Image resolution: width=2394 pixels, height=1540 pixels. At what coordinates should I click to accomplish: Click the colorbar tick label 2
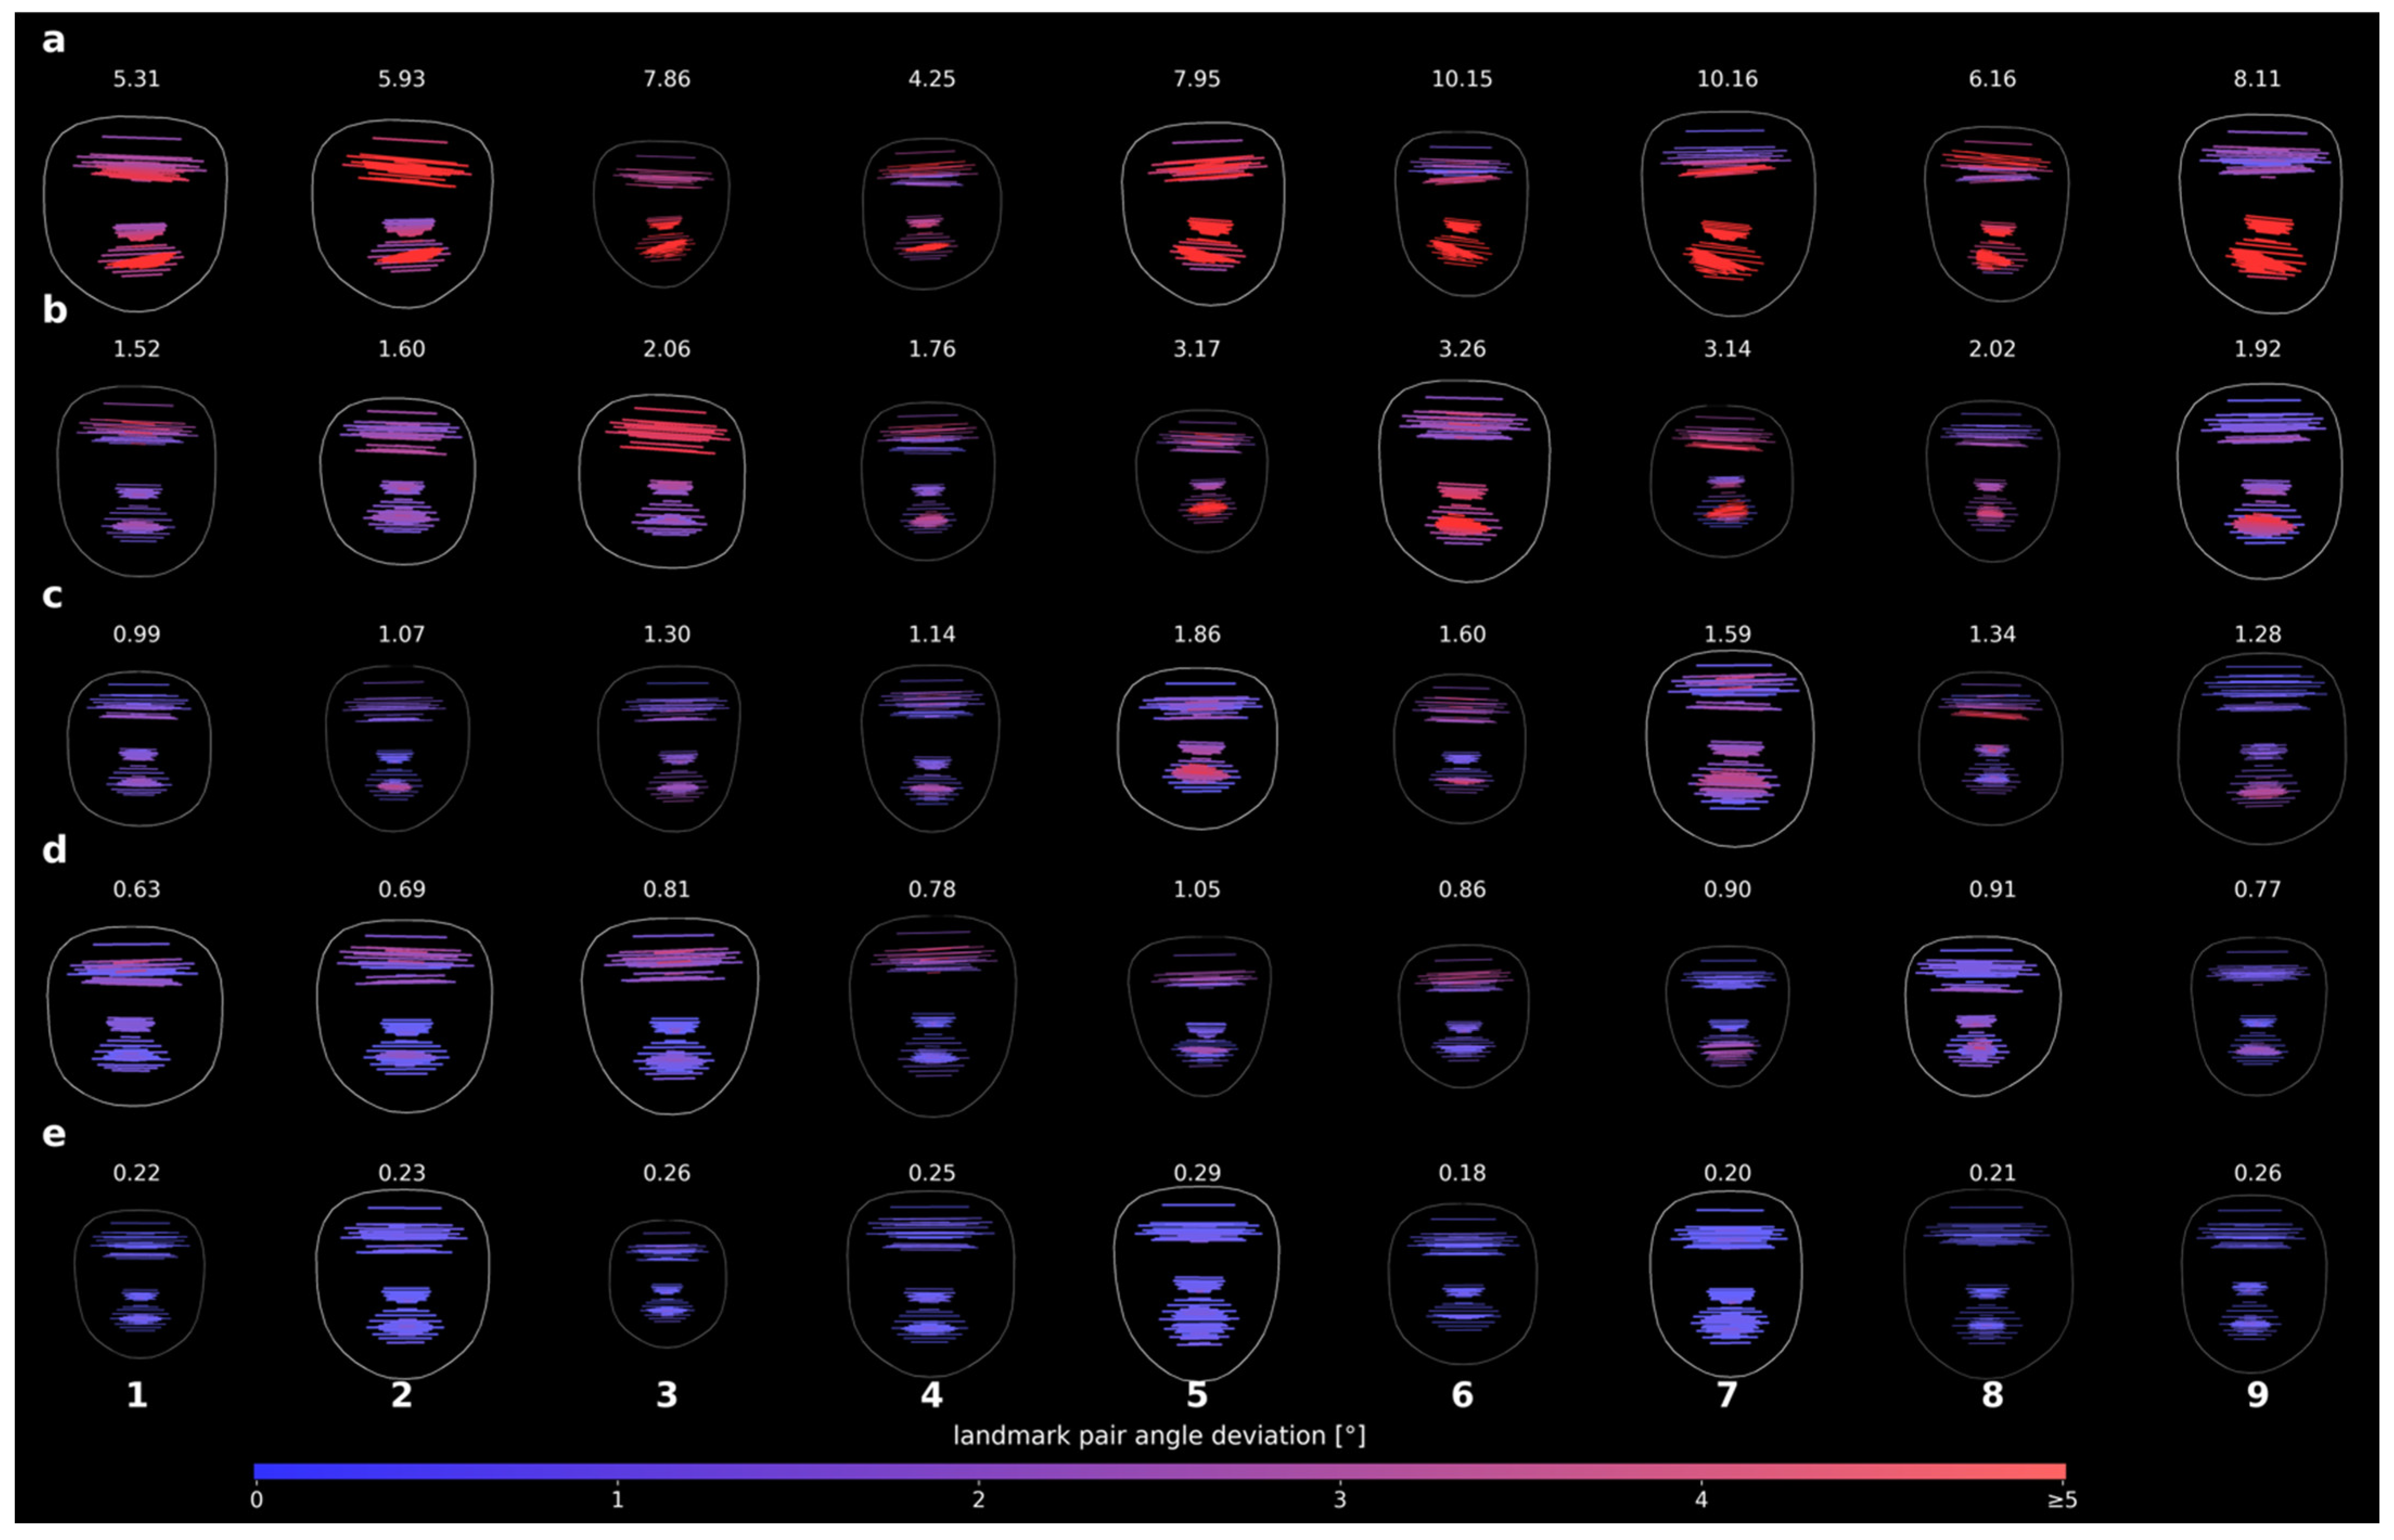click(978, 1500)
